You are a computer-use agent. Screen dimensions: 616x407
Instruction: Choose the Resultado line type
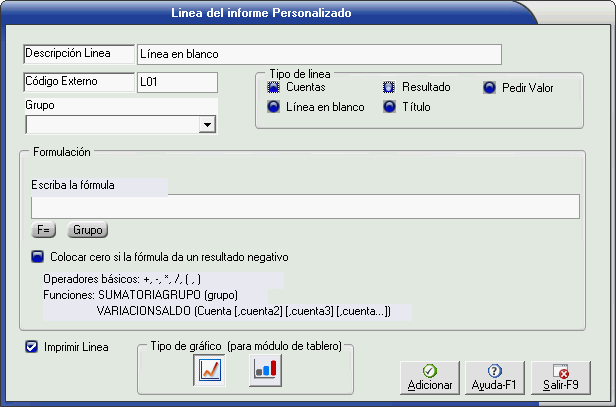[x=390, y=88]
